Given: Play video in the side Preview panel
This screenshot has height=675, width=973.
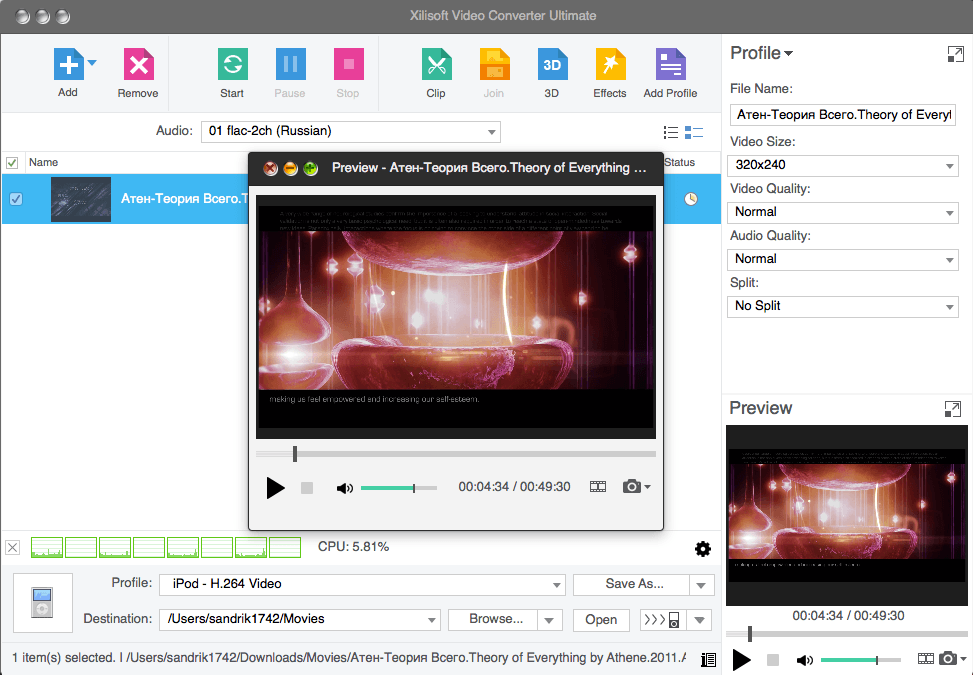Looking at the screenshot, I should point(742,660).
